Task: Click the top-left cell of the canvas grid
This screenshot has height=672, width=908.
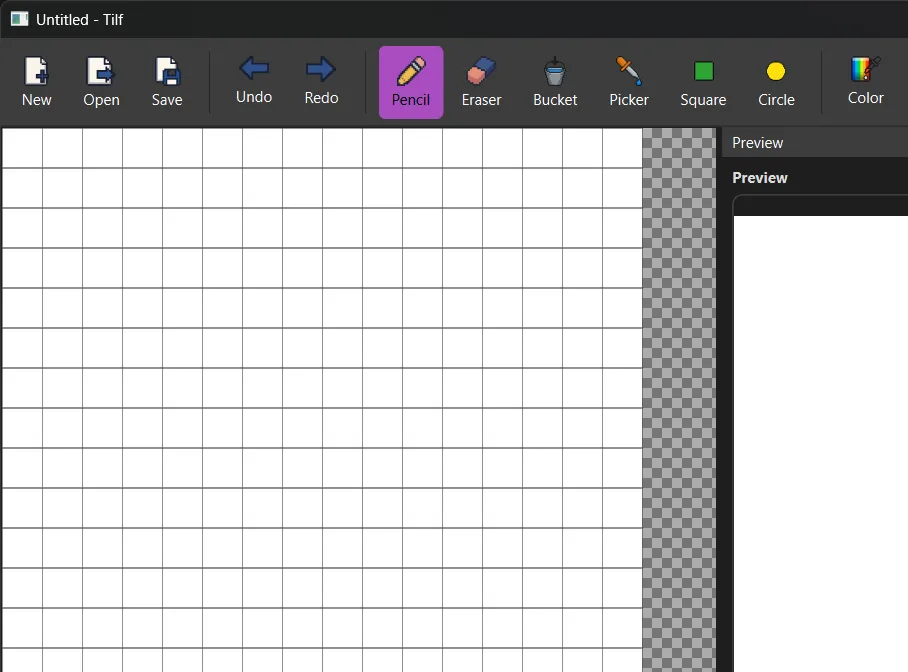Action: click(22, 148)
